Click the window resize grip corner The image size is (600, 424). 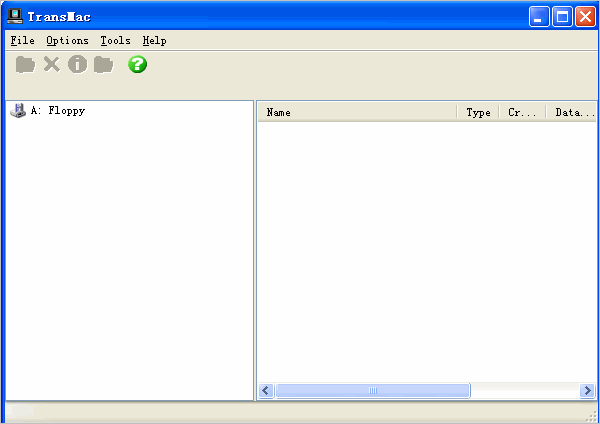592,417
